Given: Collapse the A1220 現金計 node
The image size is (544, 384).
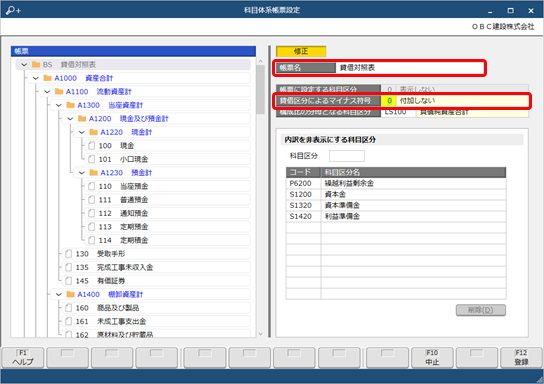Looking at the screenshot, I should (82, 132).
